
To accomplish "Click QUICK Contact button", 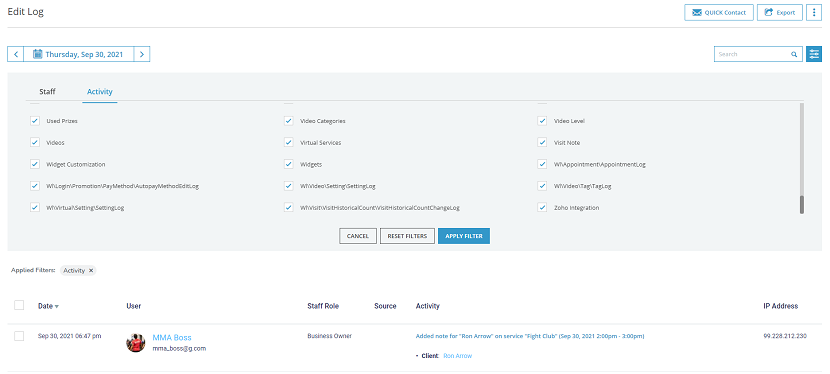I will tap(719, 13).
